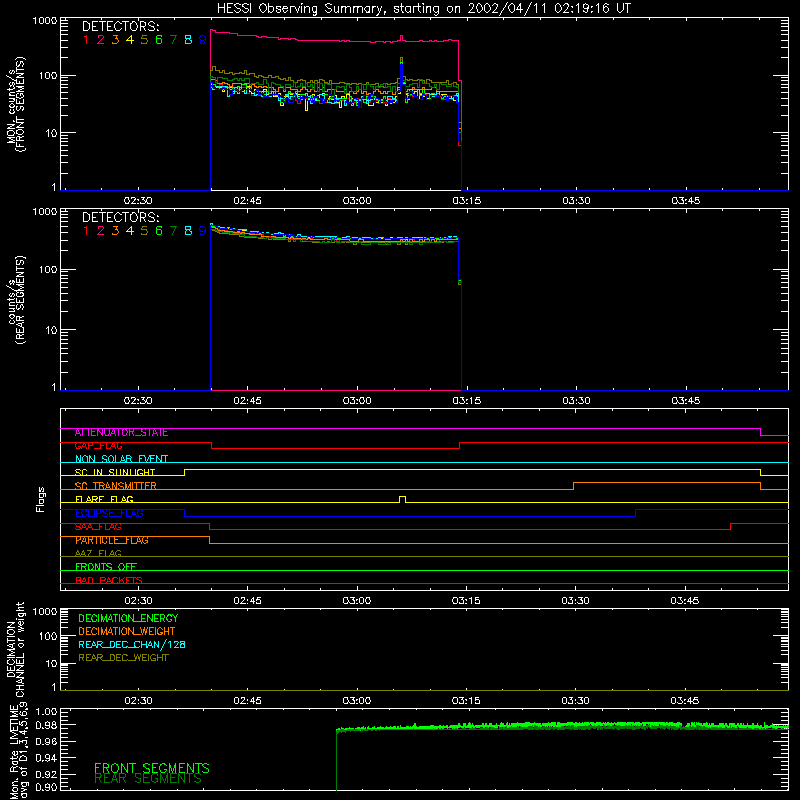Click the FRONTS_OFF flag label

point(106,567)
